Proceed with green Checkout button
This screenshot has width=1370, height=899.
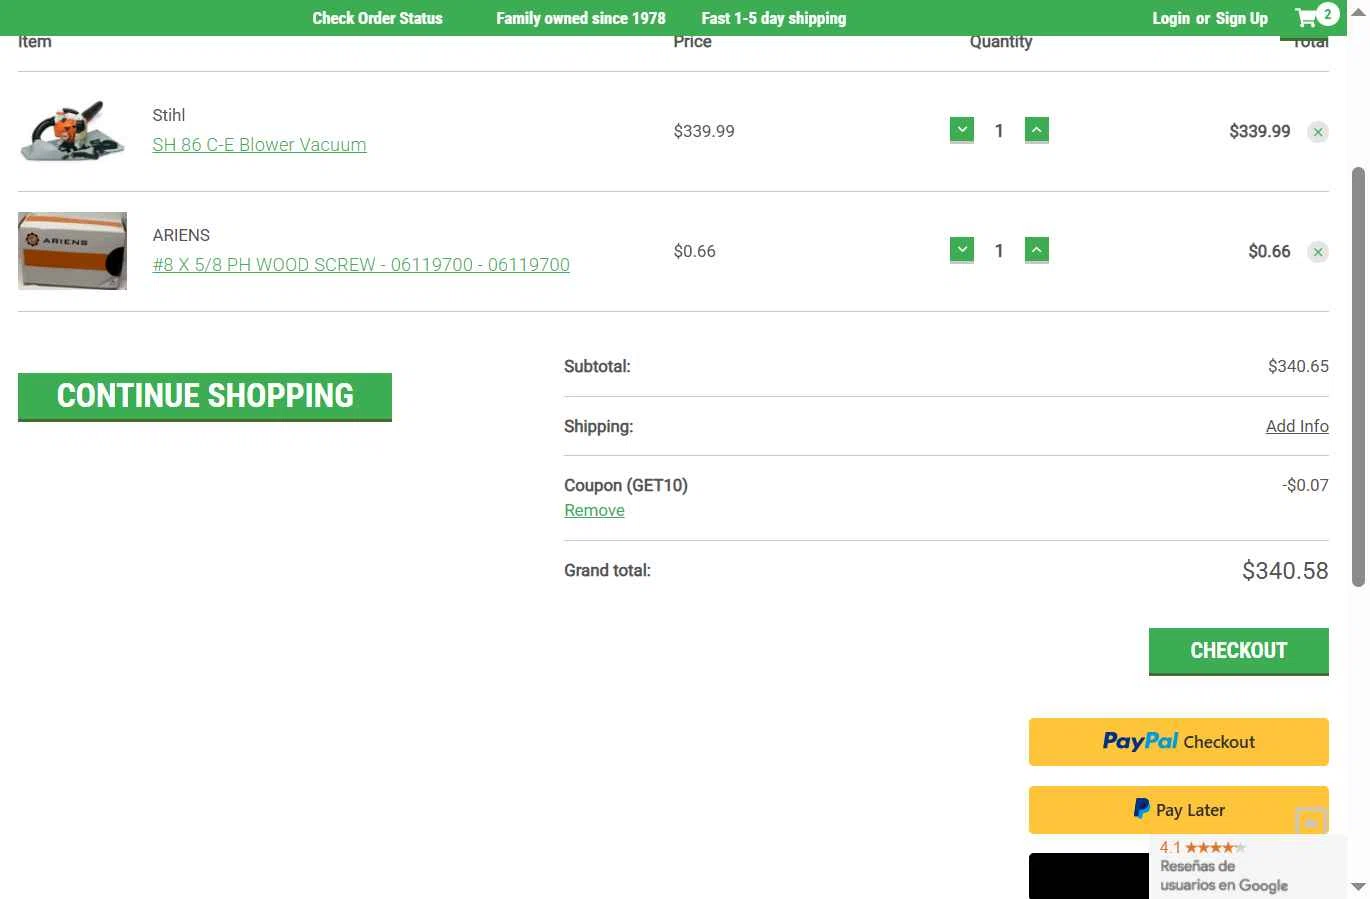pyautogui.click(x=1239, y=651)
